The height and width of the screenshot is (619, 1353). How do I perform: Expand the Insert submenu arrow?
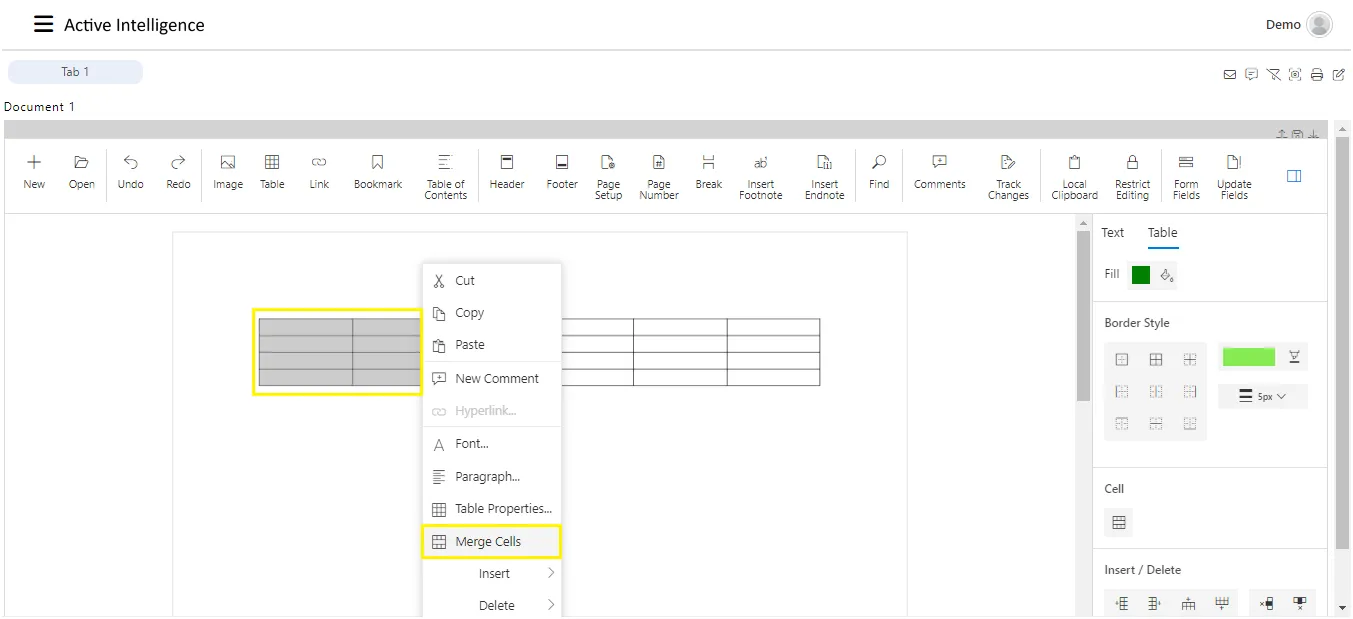[x=551, y=573]
